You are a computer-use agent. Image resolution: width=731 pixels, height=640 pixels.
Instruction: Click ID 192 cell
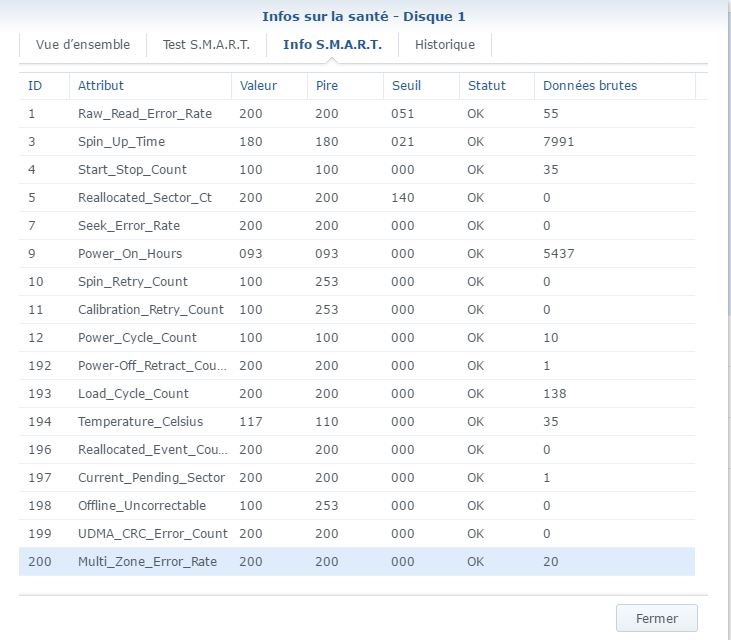click(40, 365)
